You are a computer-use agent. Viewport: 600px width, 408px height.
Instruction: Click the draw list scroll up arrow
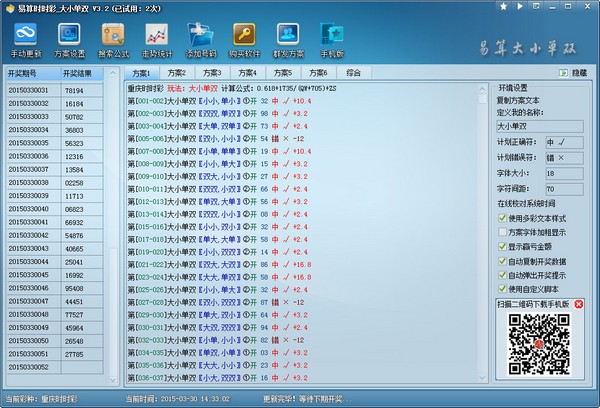112,73
